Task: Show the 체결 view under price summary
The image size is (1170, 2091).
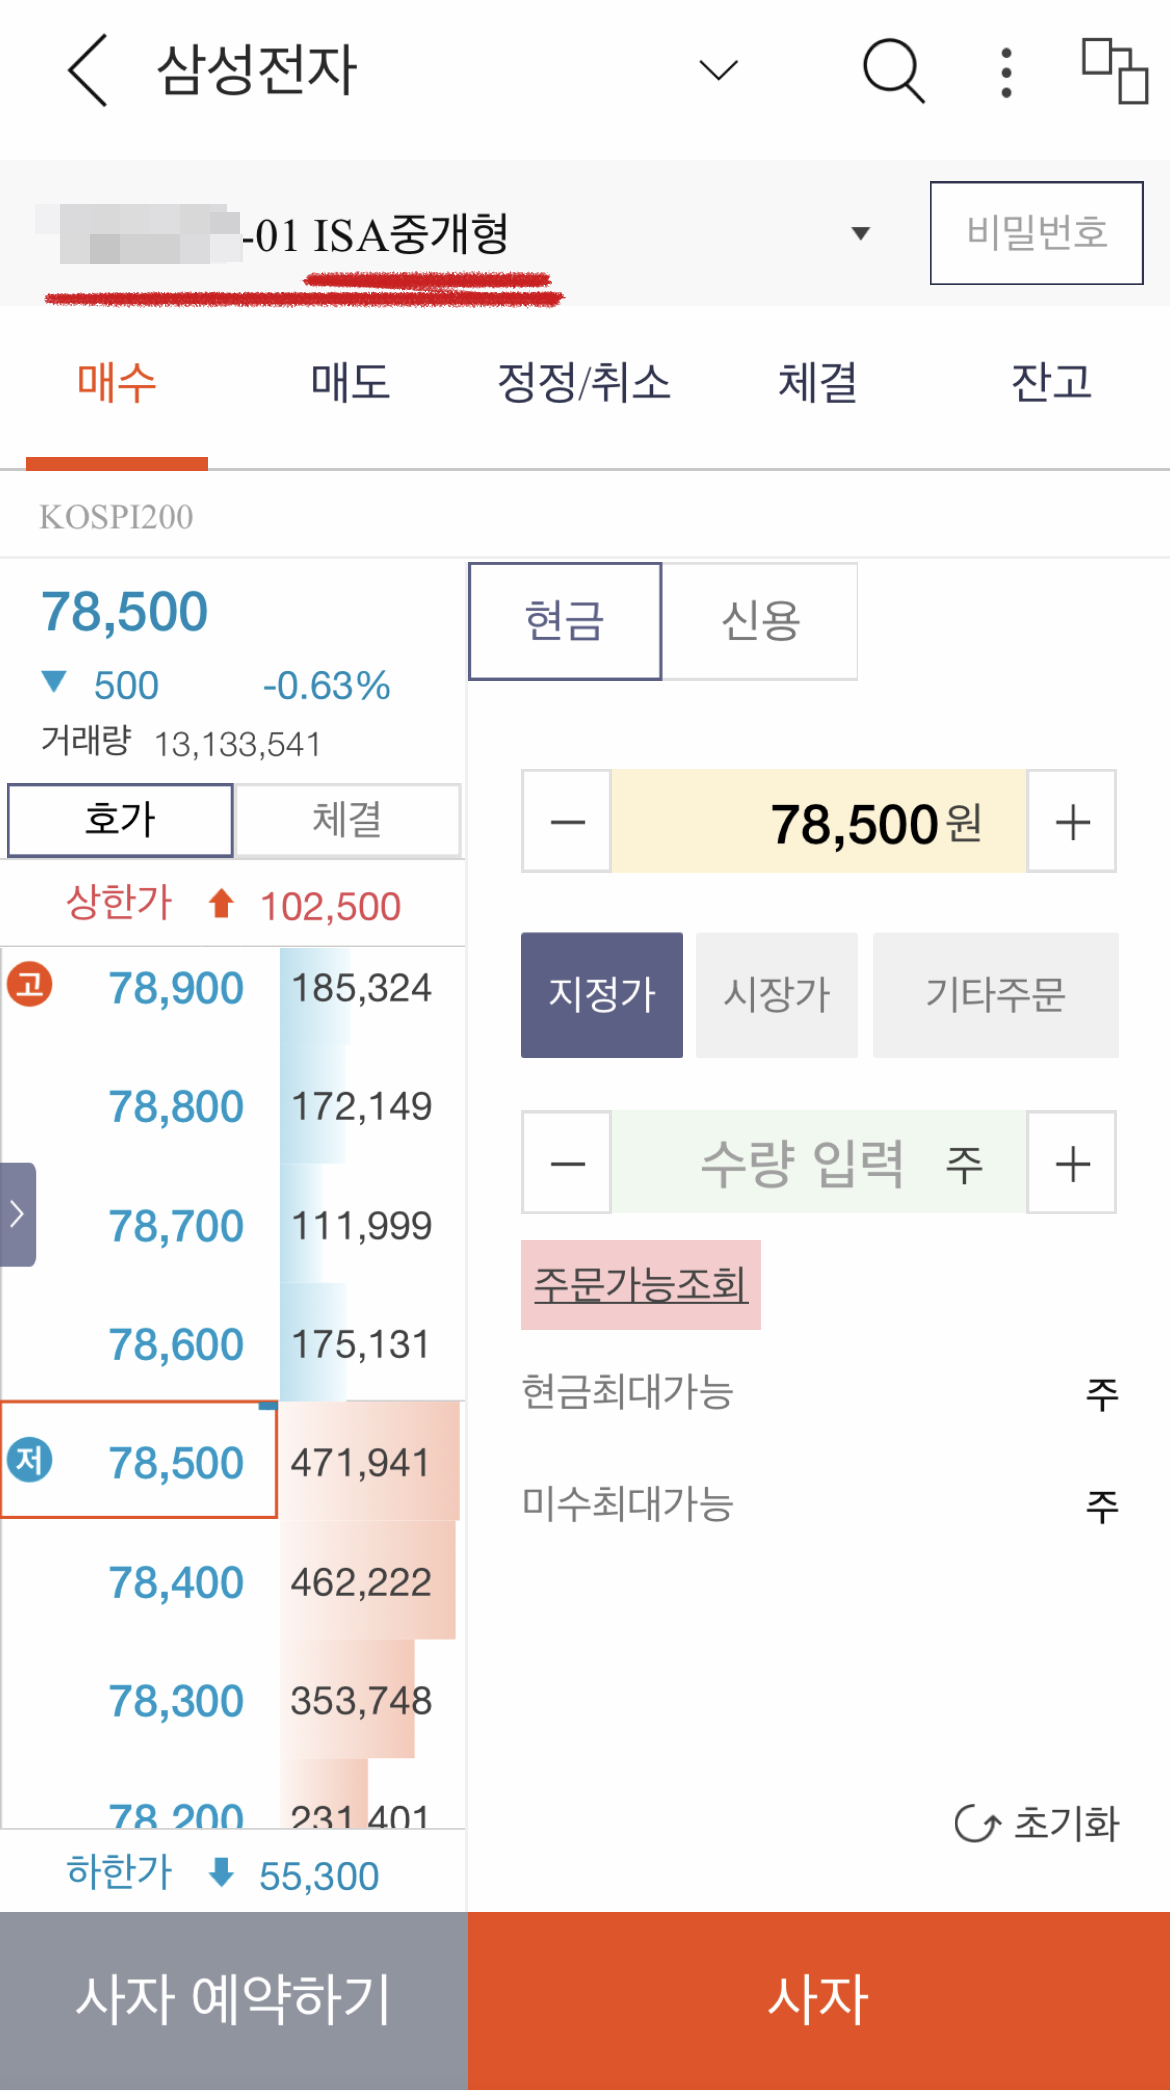Action: (x=347, y=820)
